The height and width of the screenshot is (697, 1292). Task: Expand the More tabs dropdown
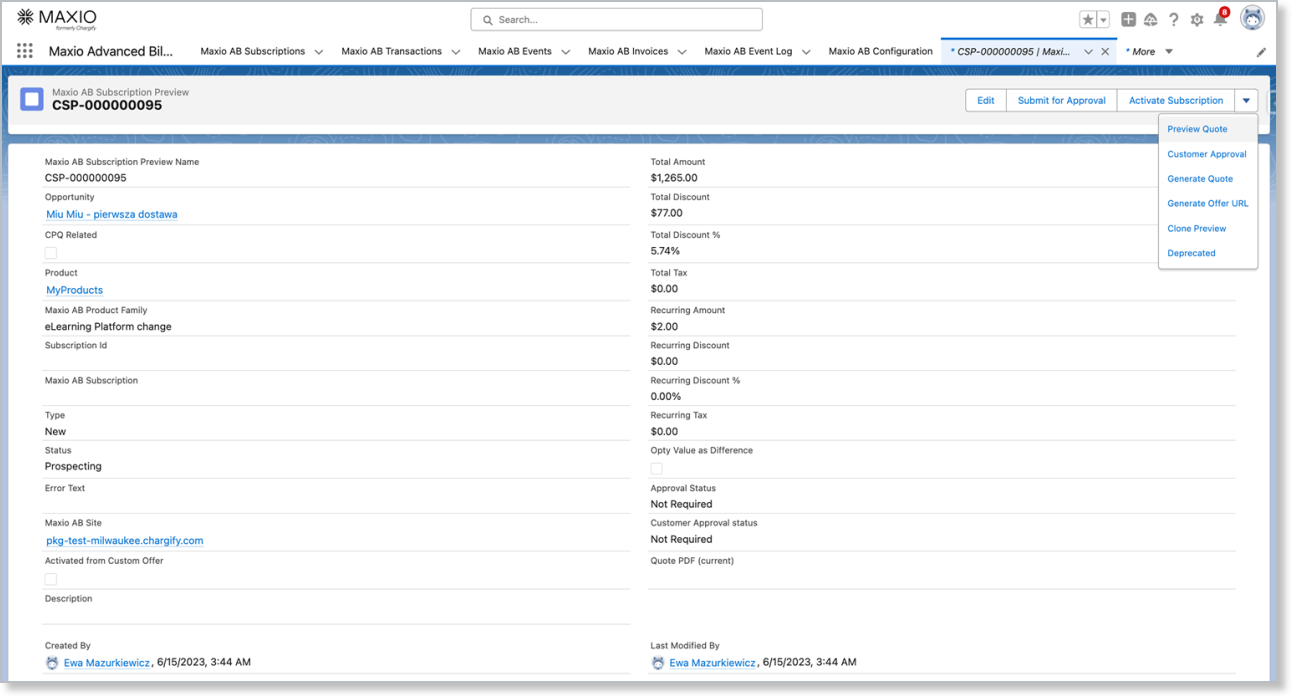1169,52
